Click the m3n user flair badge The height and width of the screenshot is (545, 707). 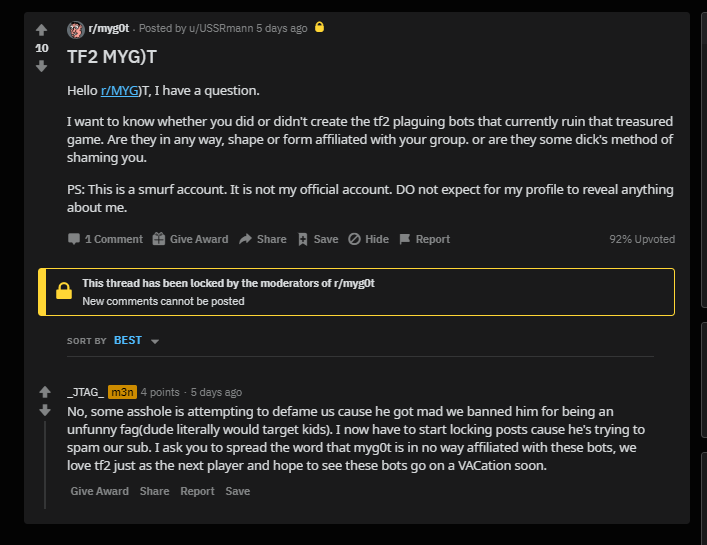point(122,392)
